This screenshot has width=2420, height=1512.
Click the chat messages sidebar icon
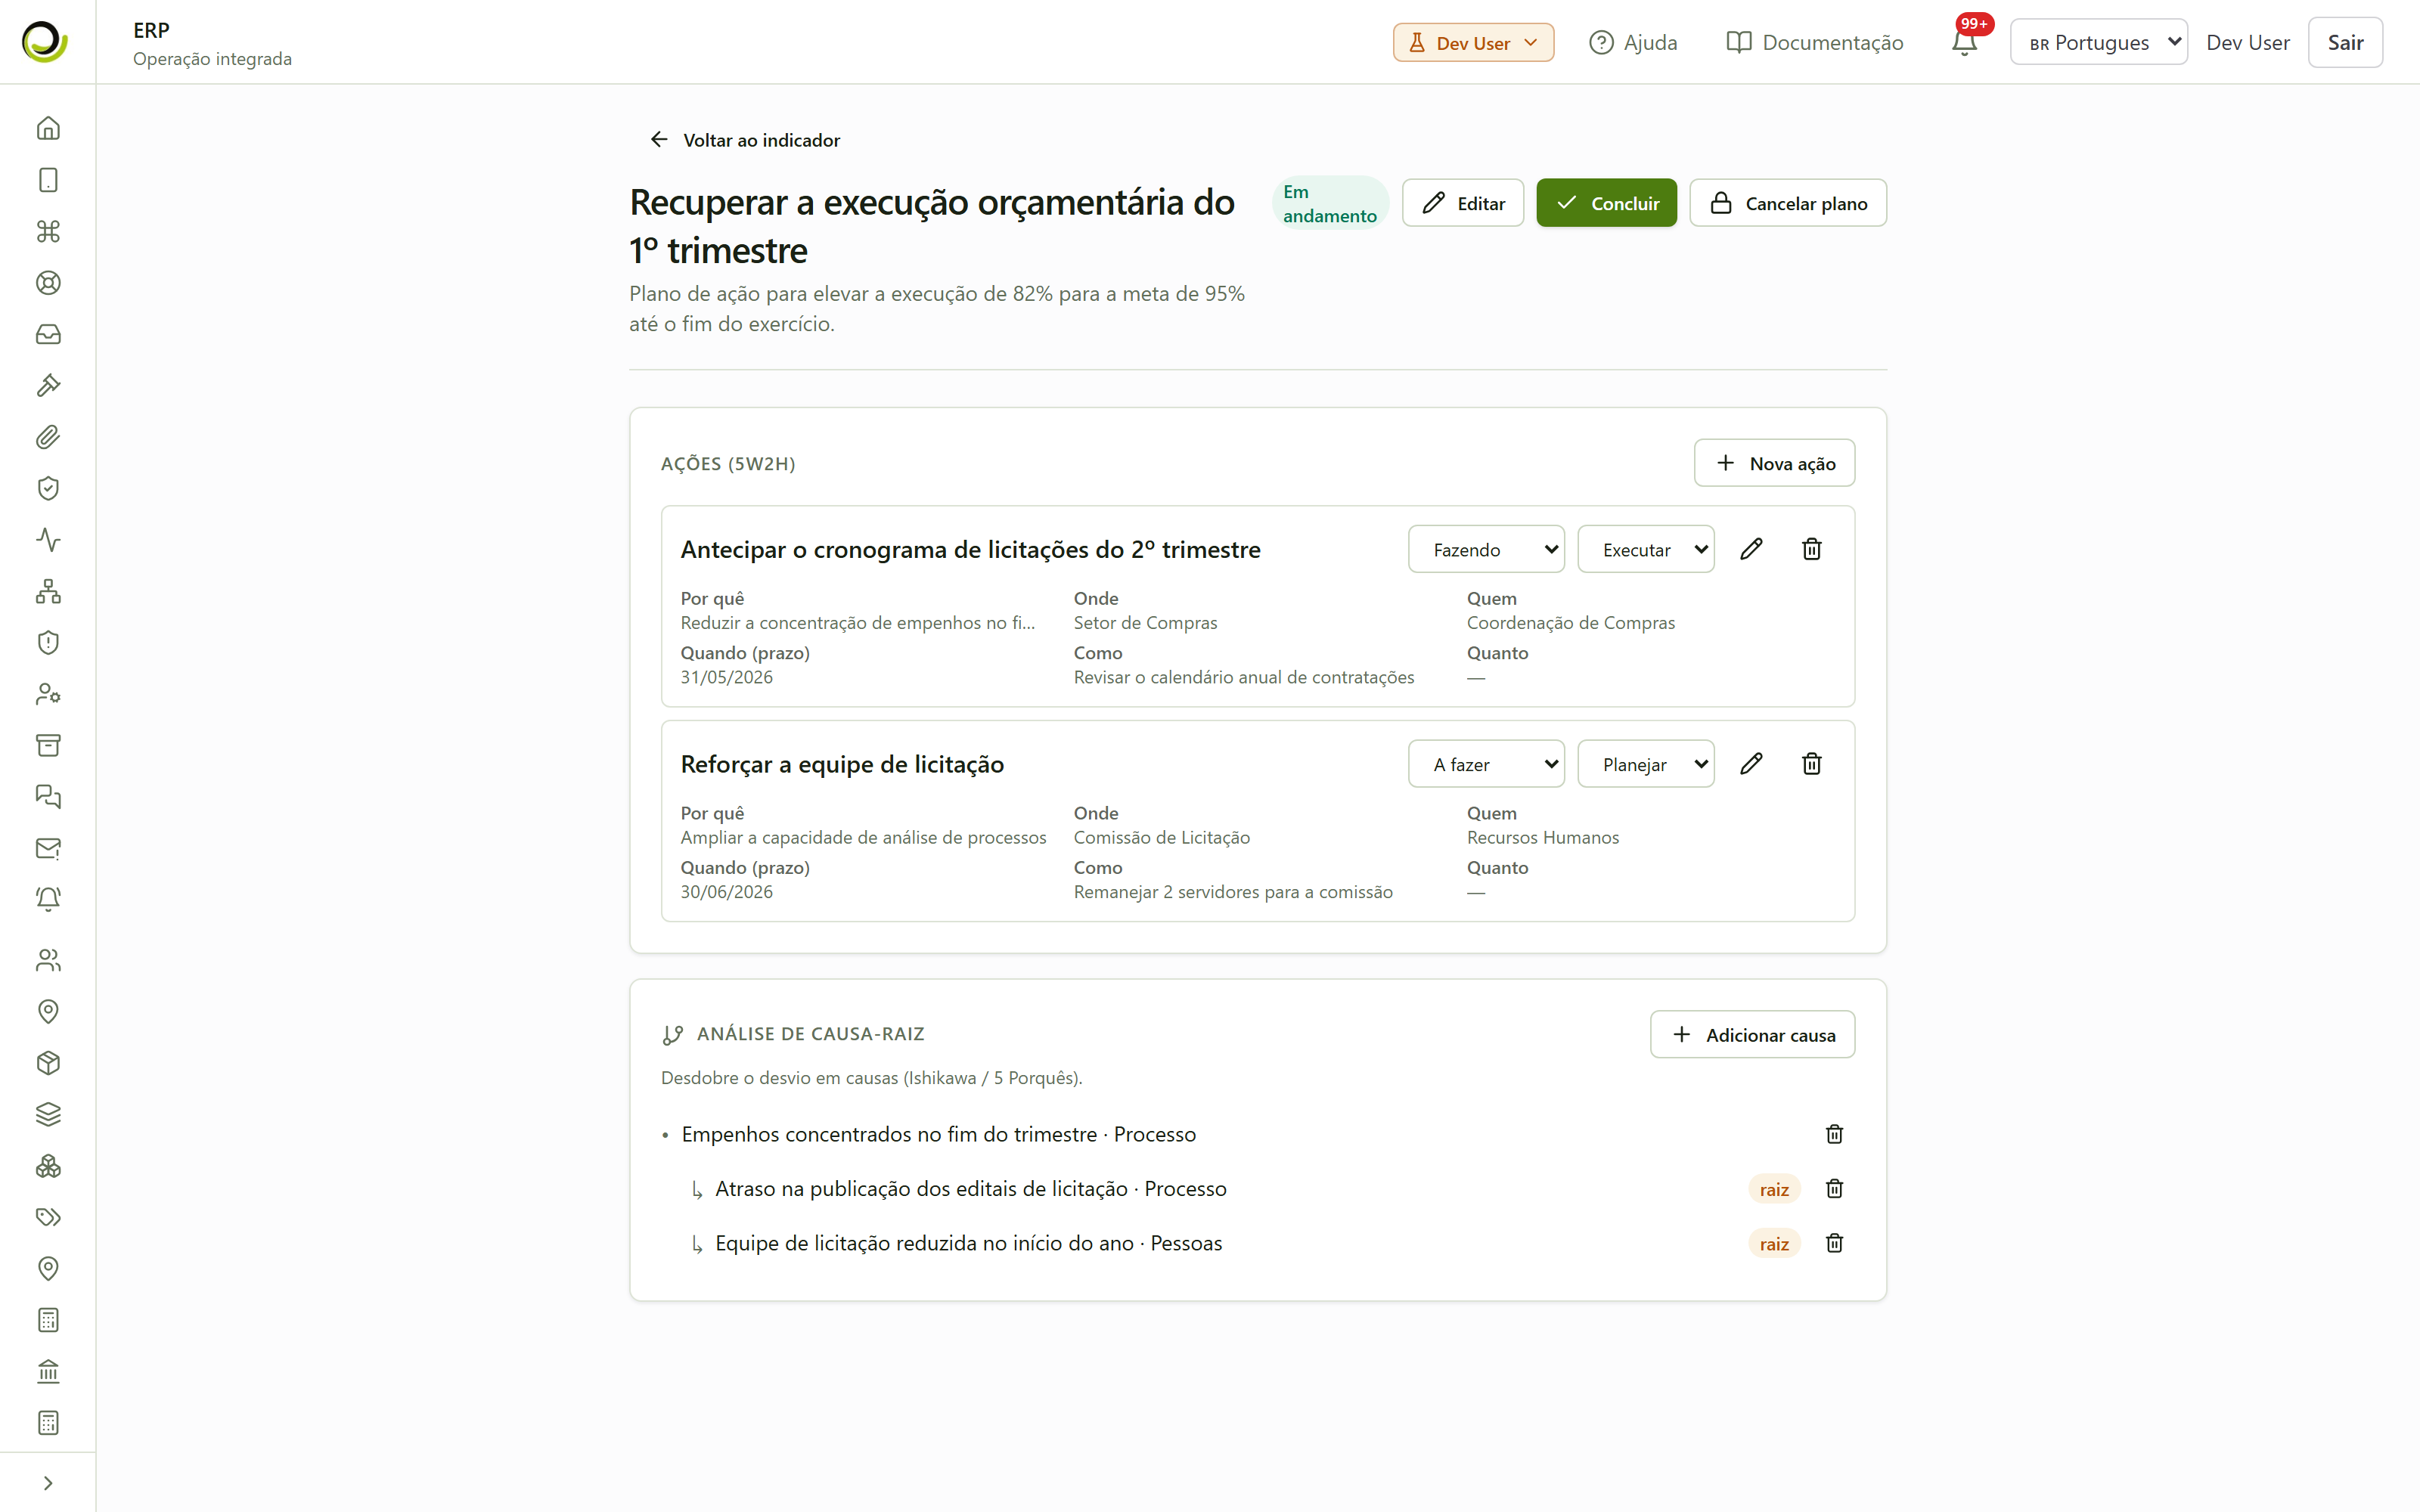[x=48, y=797]
